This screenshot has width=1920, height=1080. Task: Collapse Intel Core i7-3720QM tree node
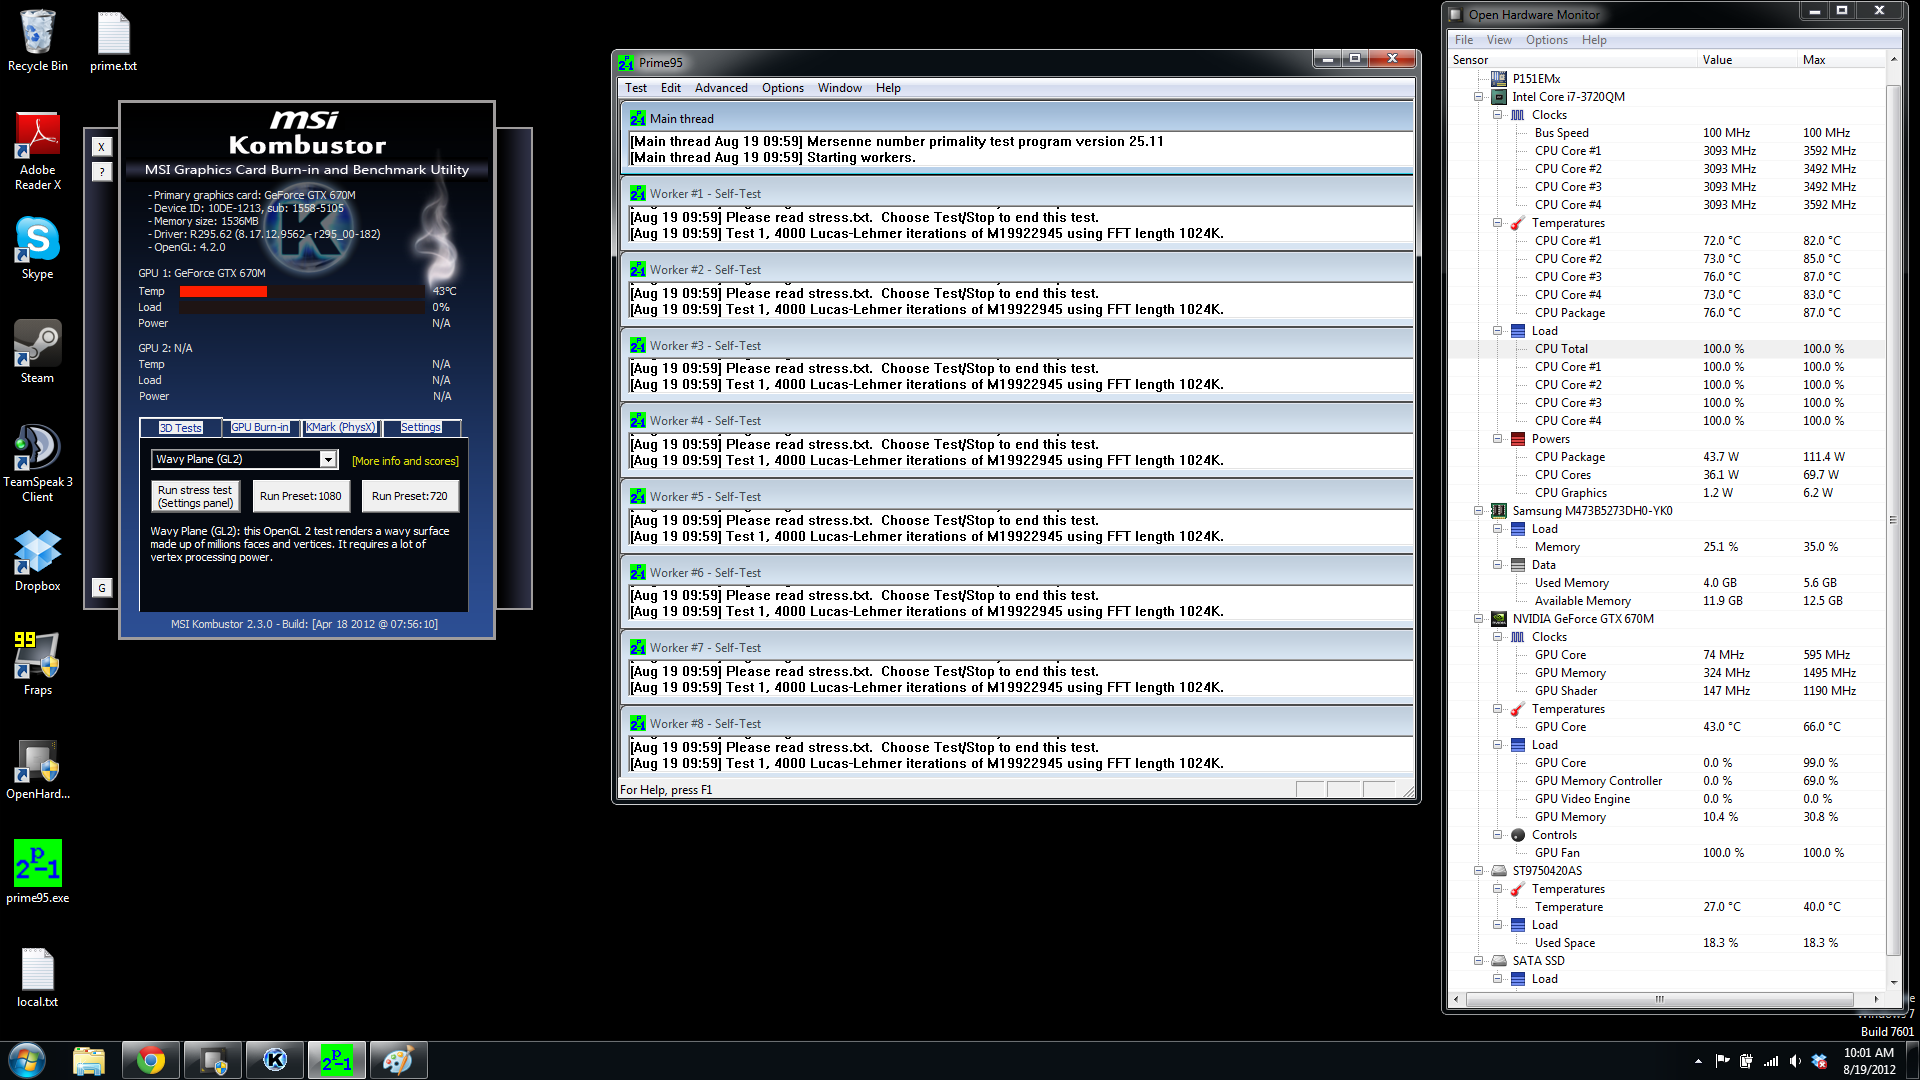tap(1479, 97)
